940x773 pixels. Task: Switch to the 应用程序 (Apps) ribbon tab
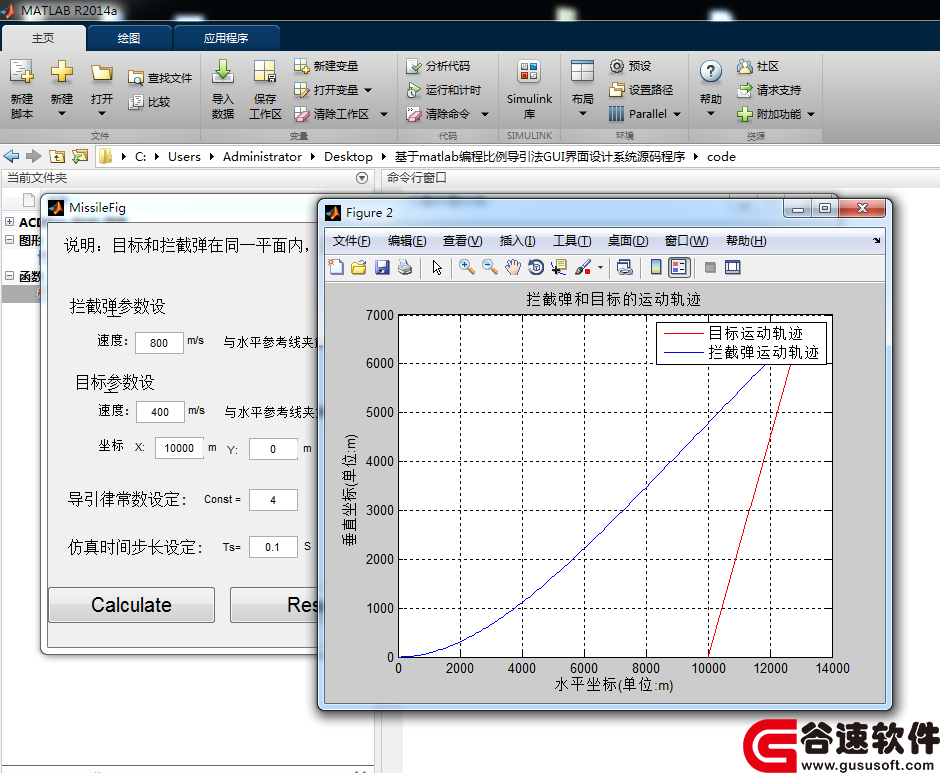[x=226, y=38]
